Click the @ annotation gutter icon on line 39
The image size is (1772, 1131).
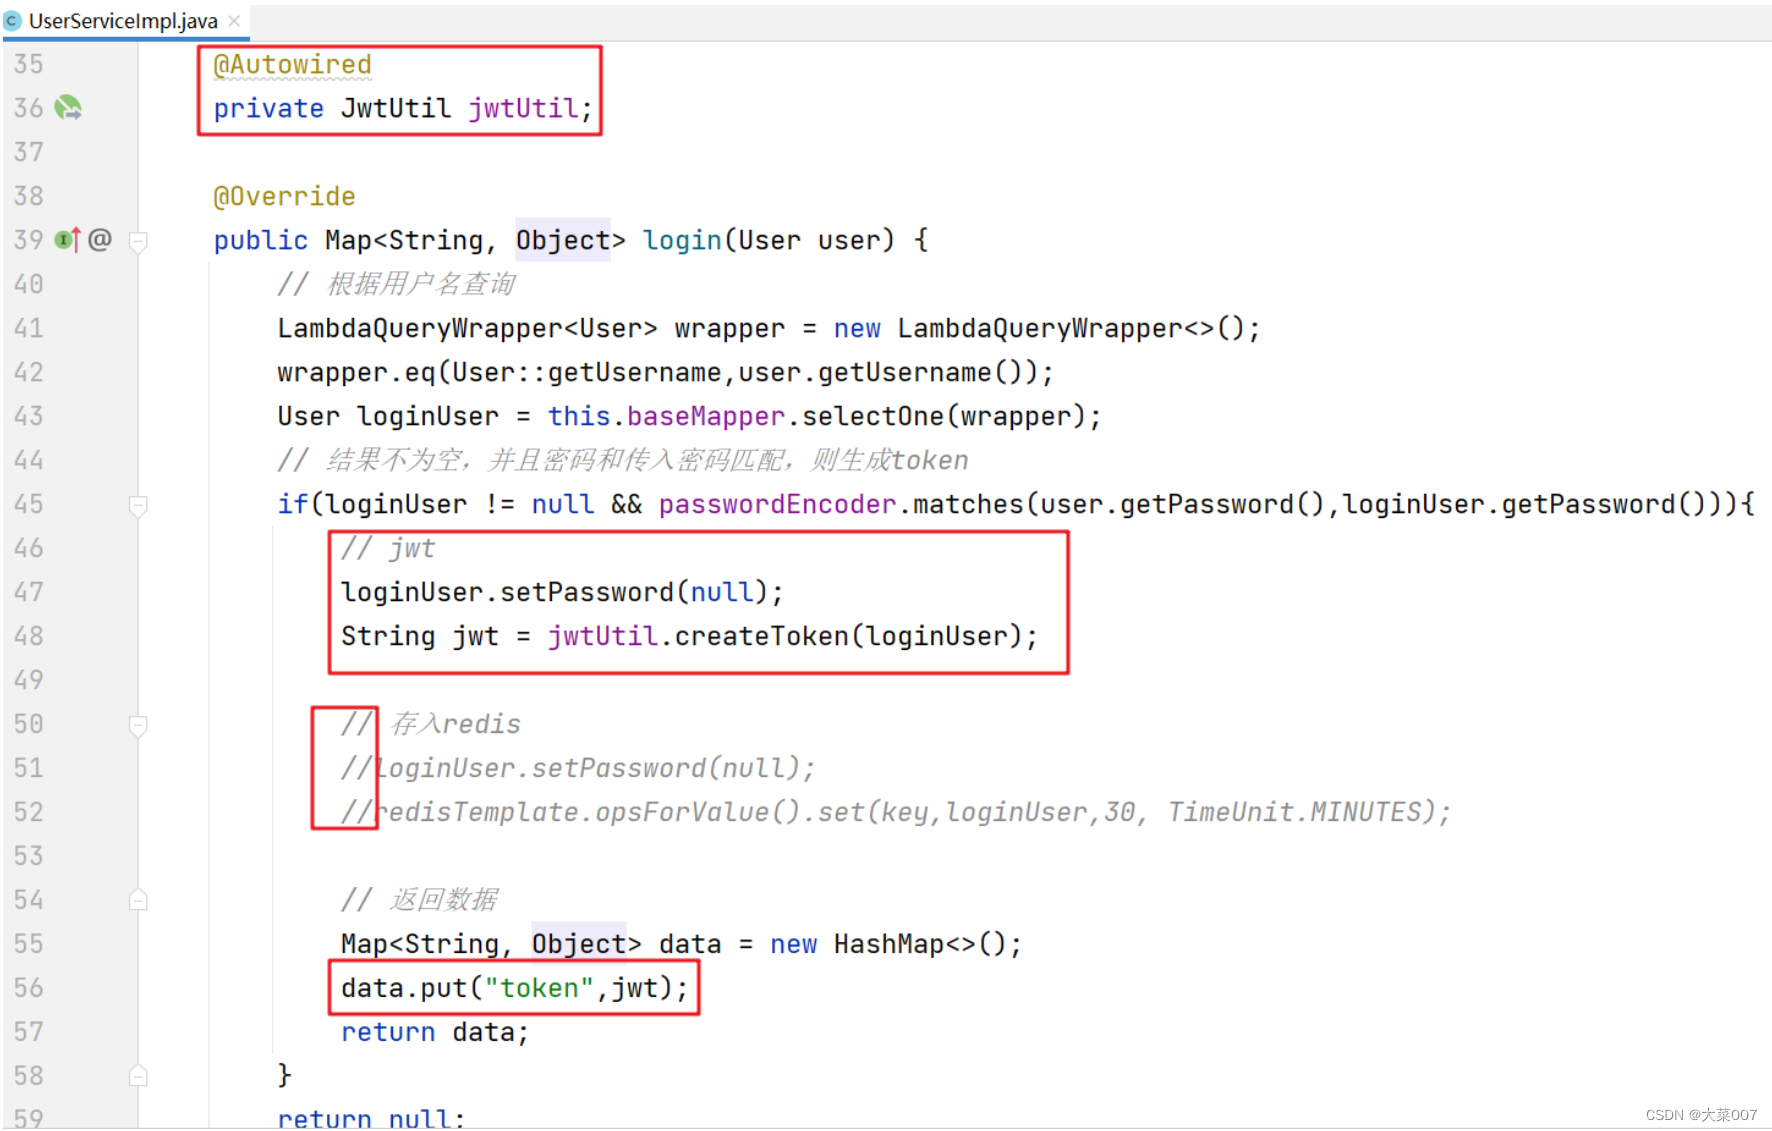tap(100, 239)
